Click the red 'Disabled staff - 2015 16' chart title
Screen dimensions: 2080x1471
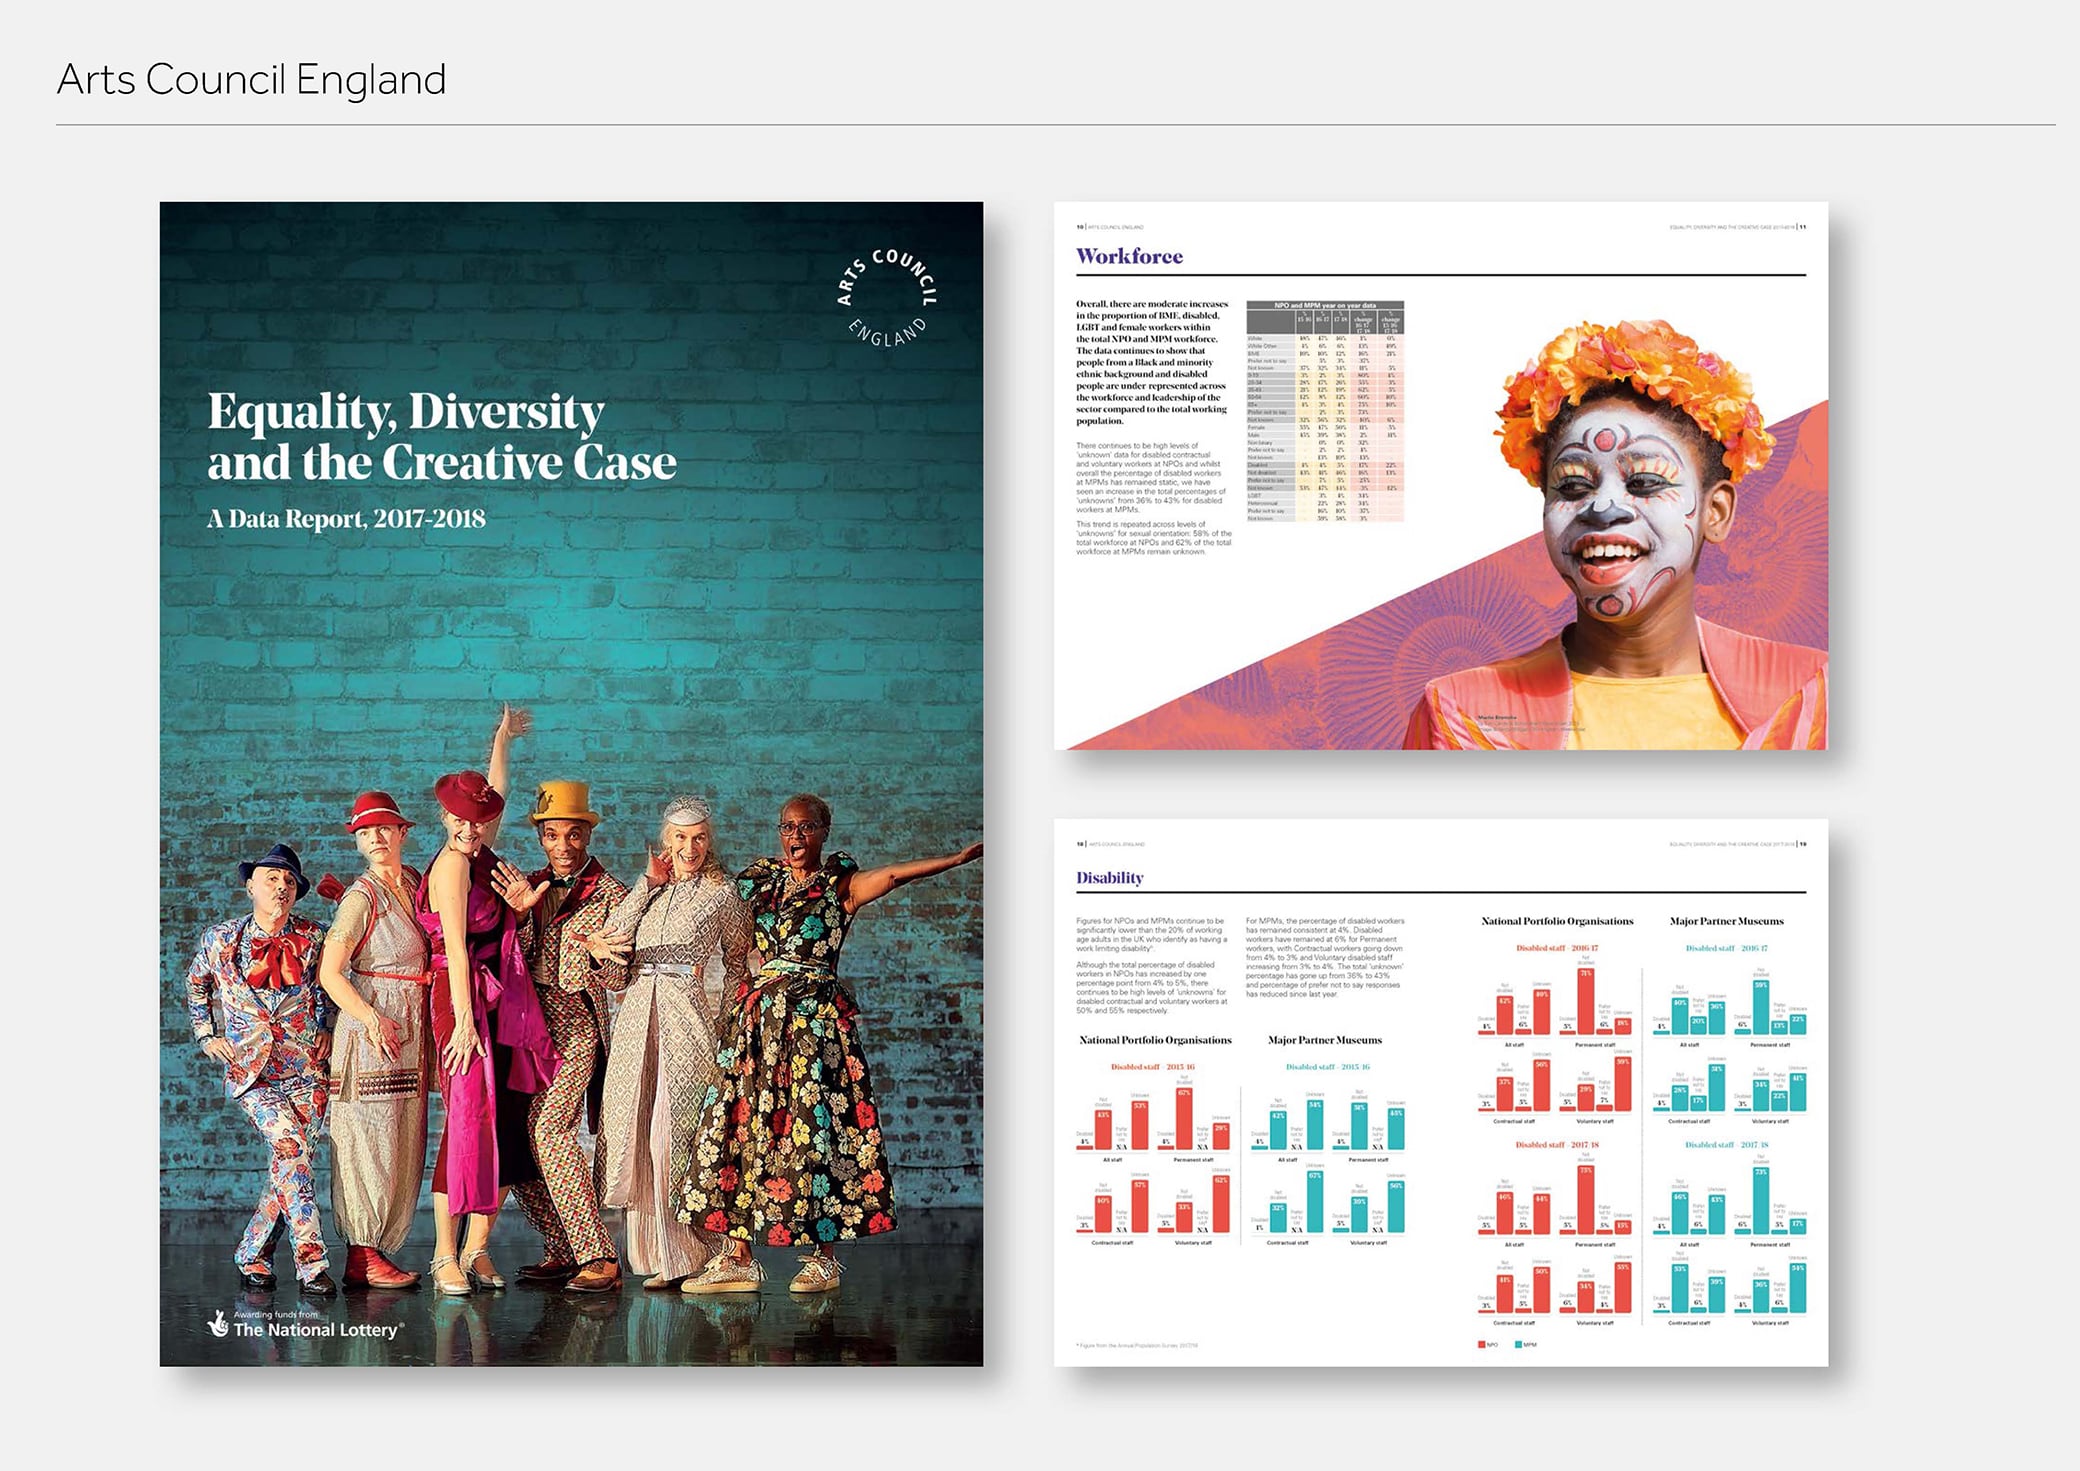pyautogui.click(x=1152, y=1067)
